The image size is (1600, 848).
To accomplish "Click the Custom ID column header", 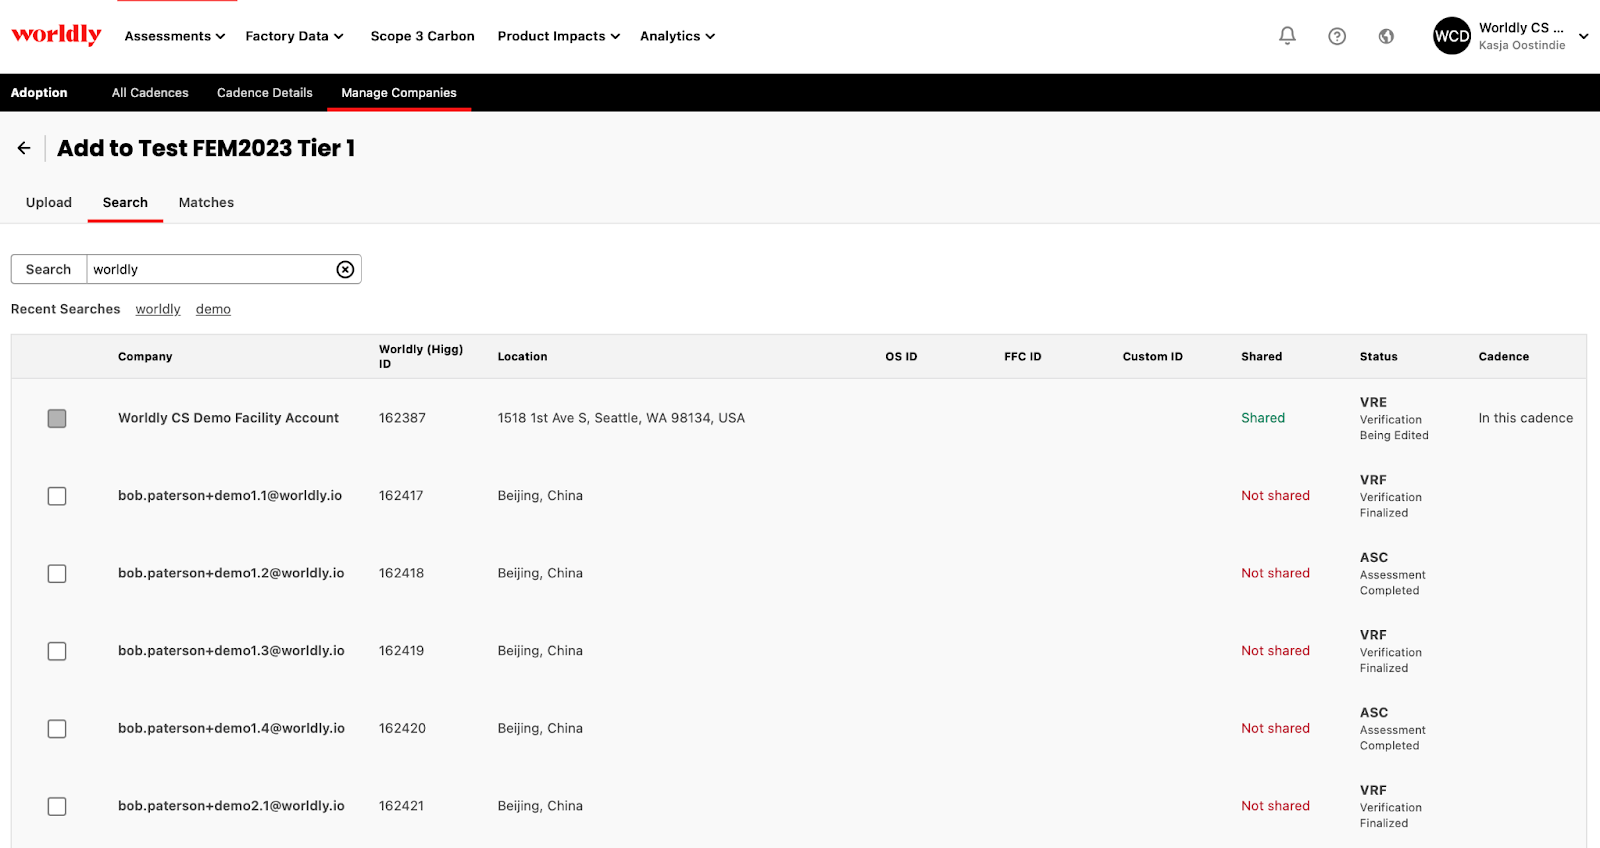I will point(1152,356).
